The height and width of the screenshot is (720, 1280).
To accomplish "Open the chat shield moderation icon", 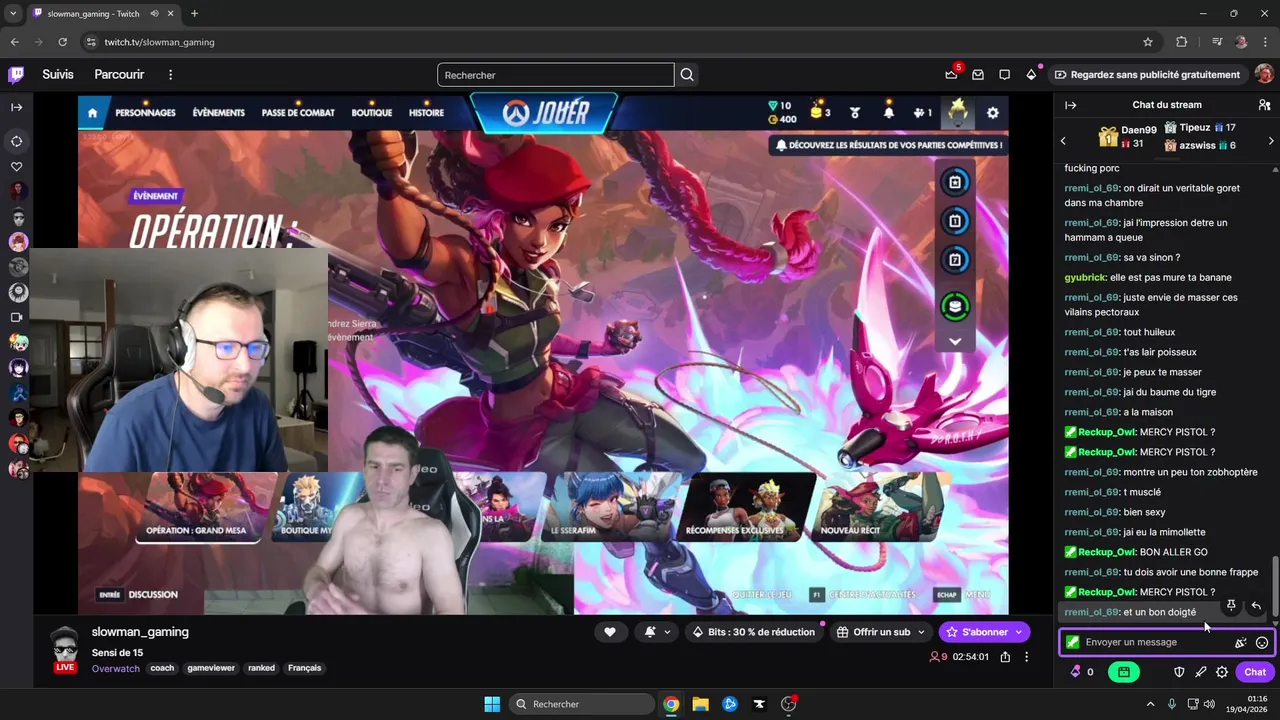I will [1179, 672].
